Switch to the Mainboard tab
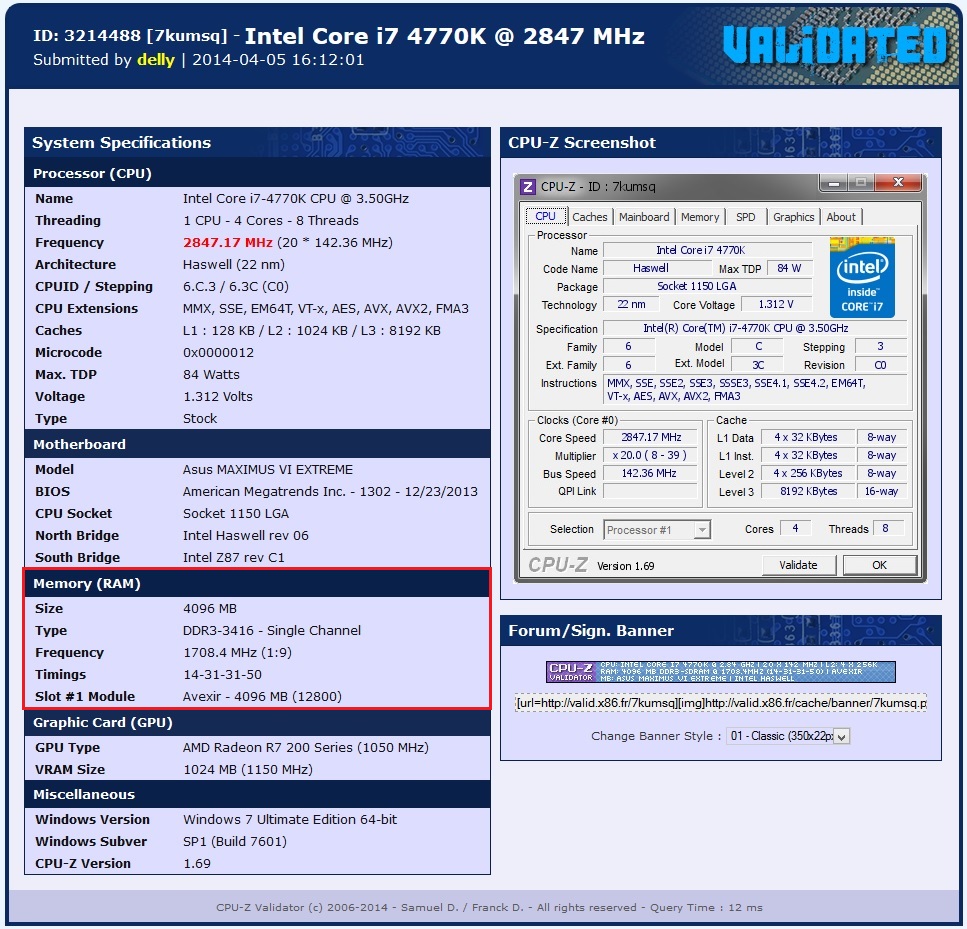The width and height of the screenshot is (967, 929). tap(644, 217)
